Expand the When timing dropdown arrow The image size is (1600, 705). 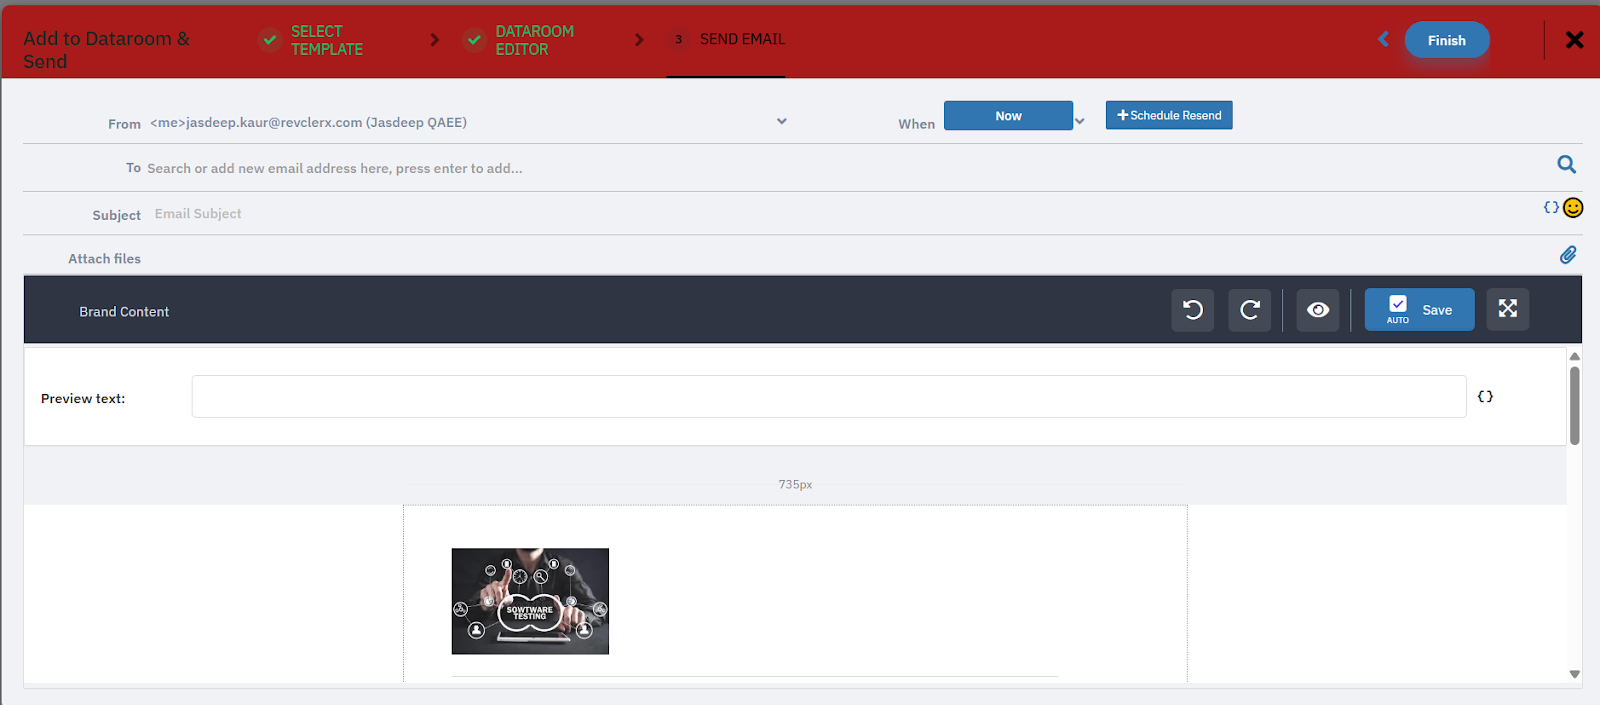(x=1080, y=121)
